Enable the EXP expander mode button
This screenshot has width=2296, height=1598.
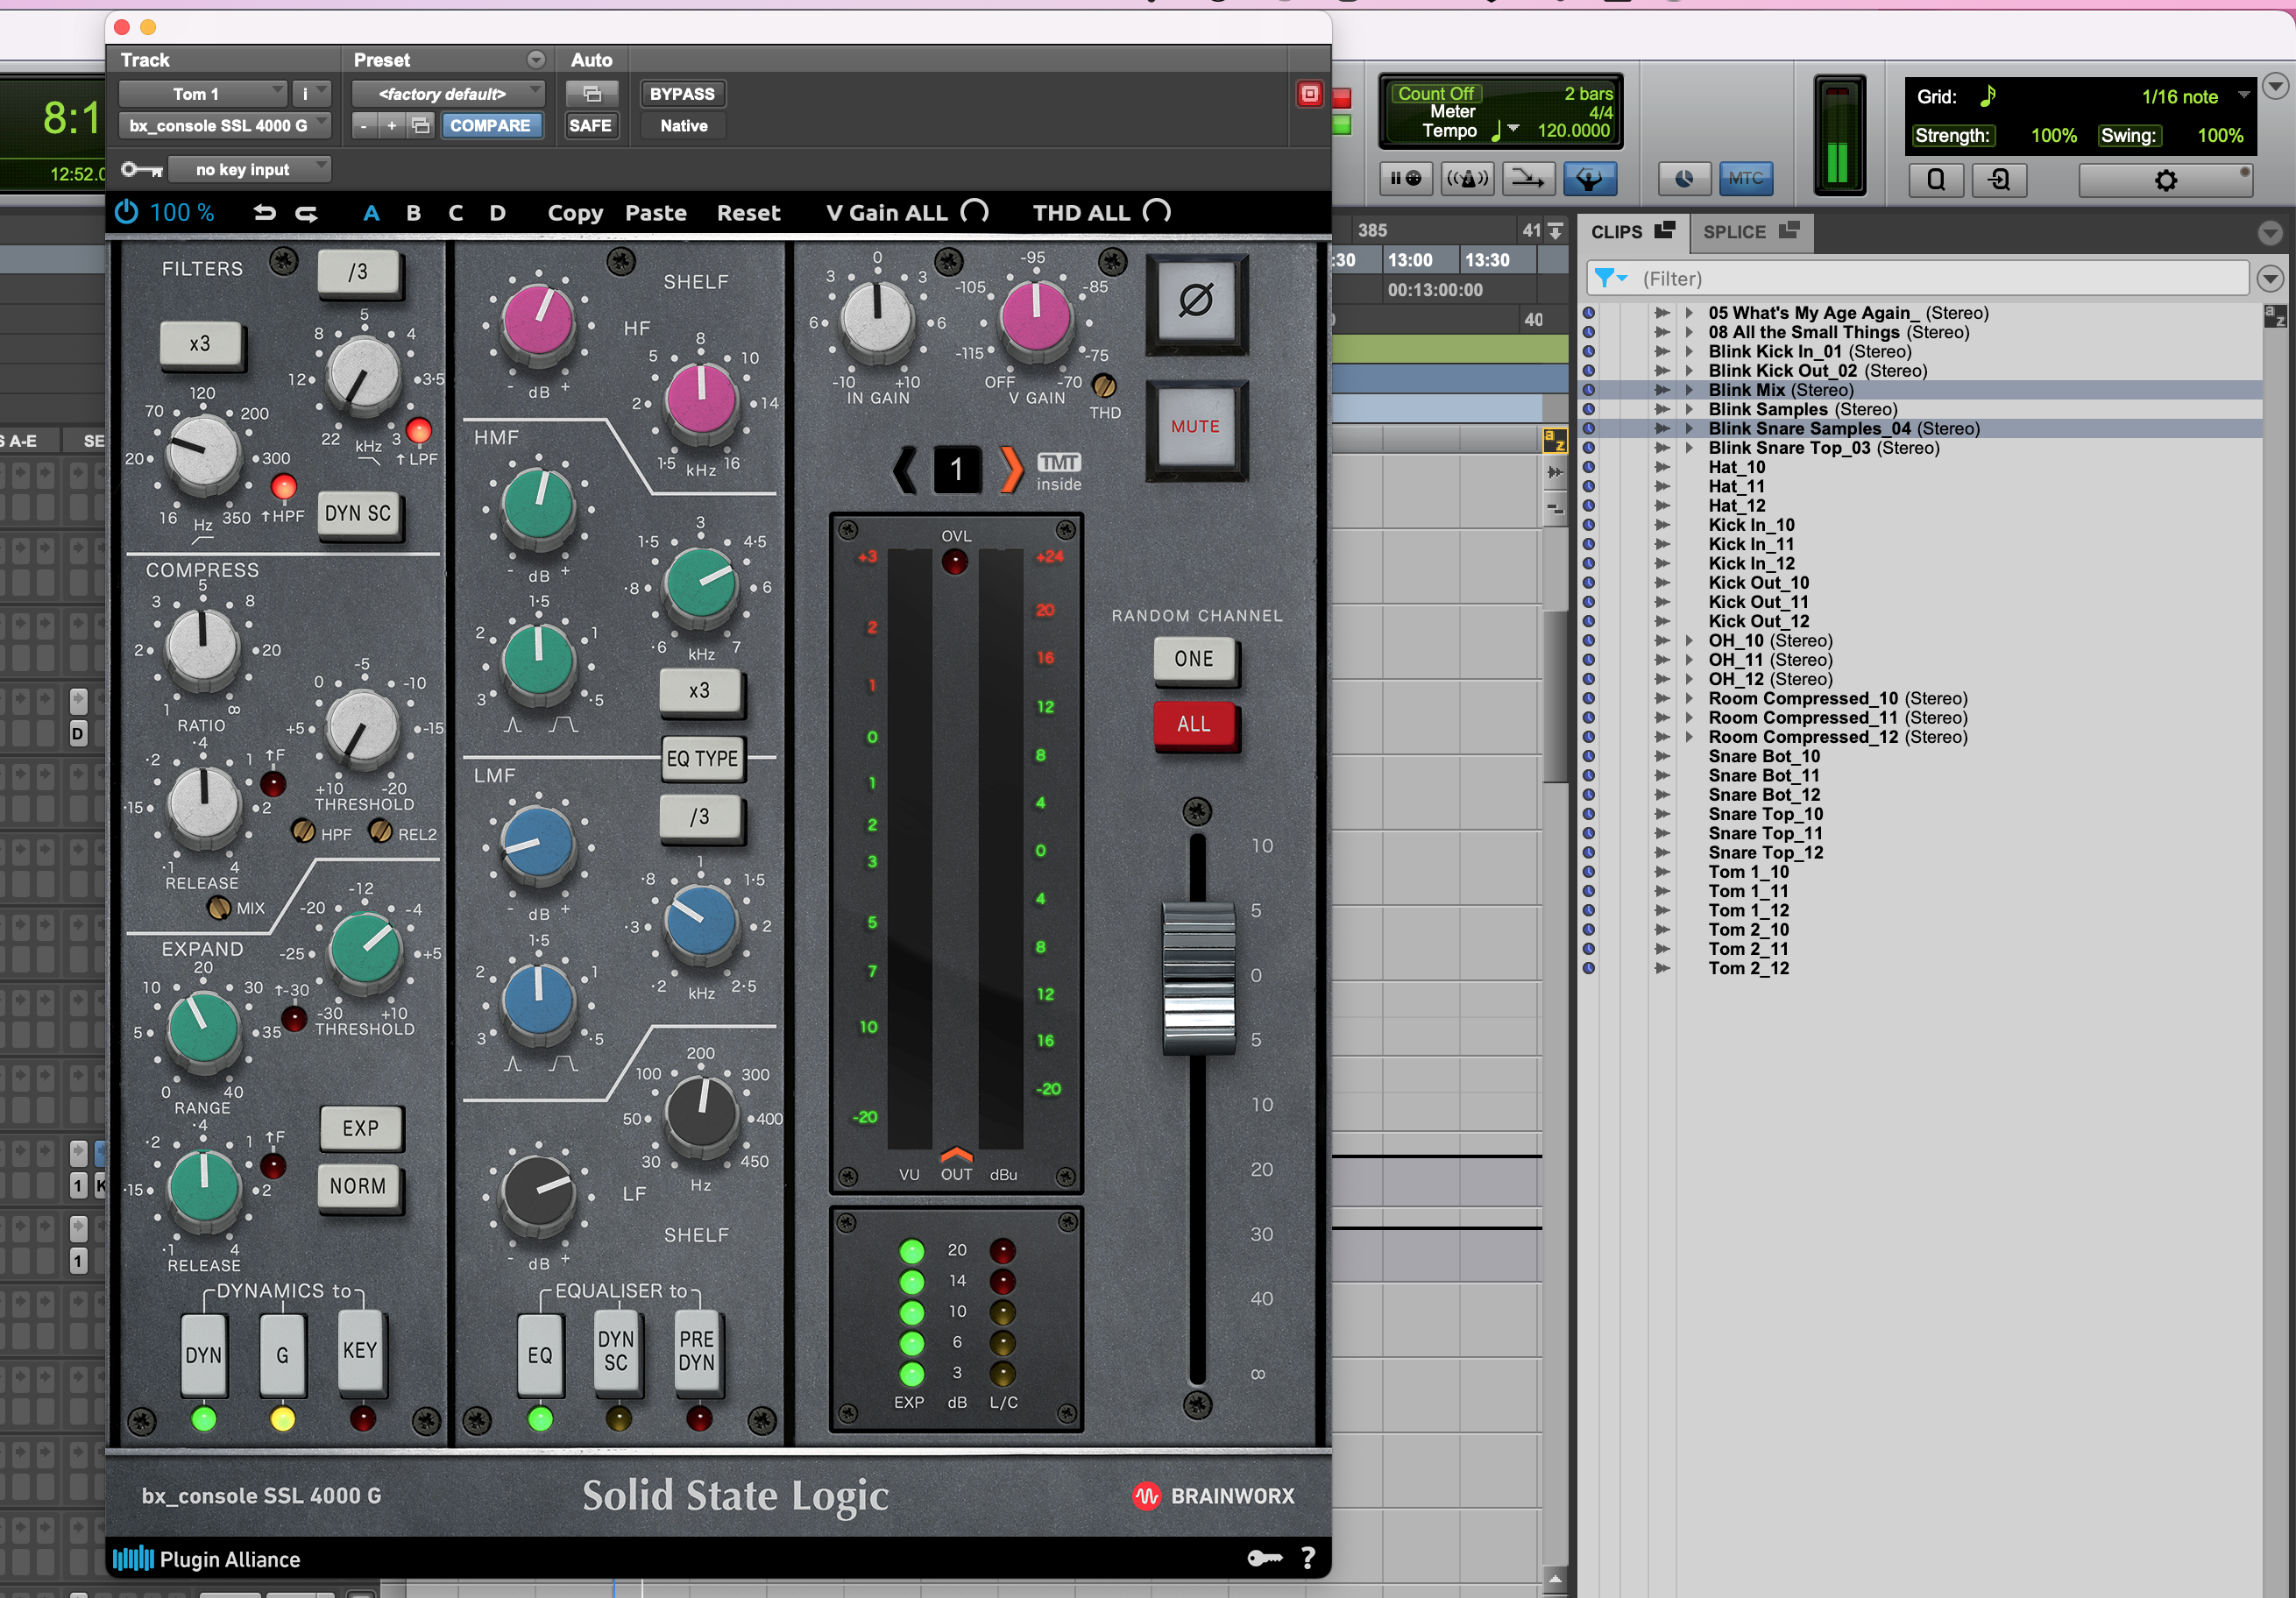(x=360, y=1128)
